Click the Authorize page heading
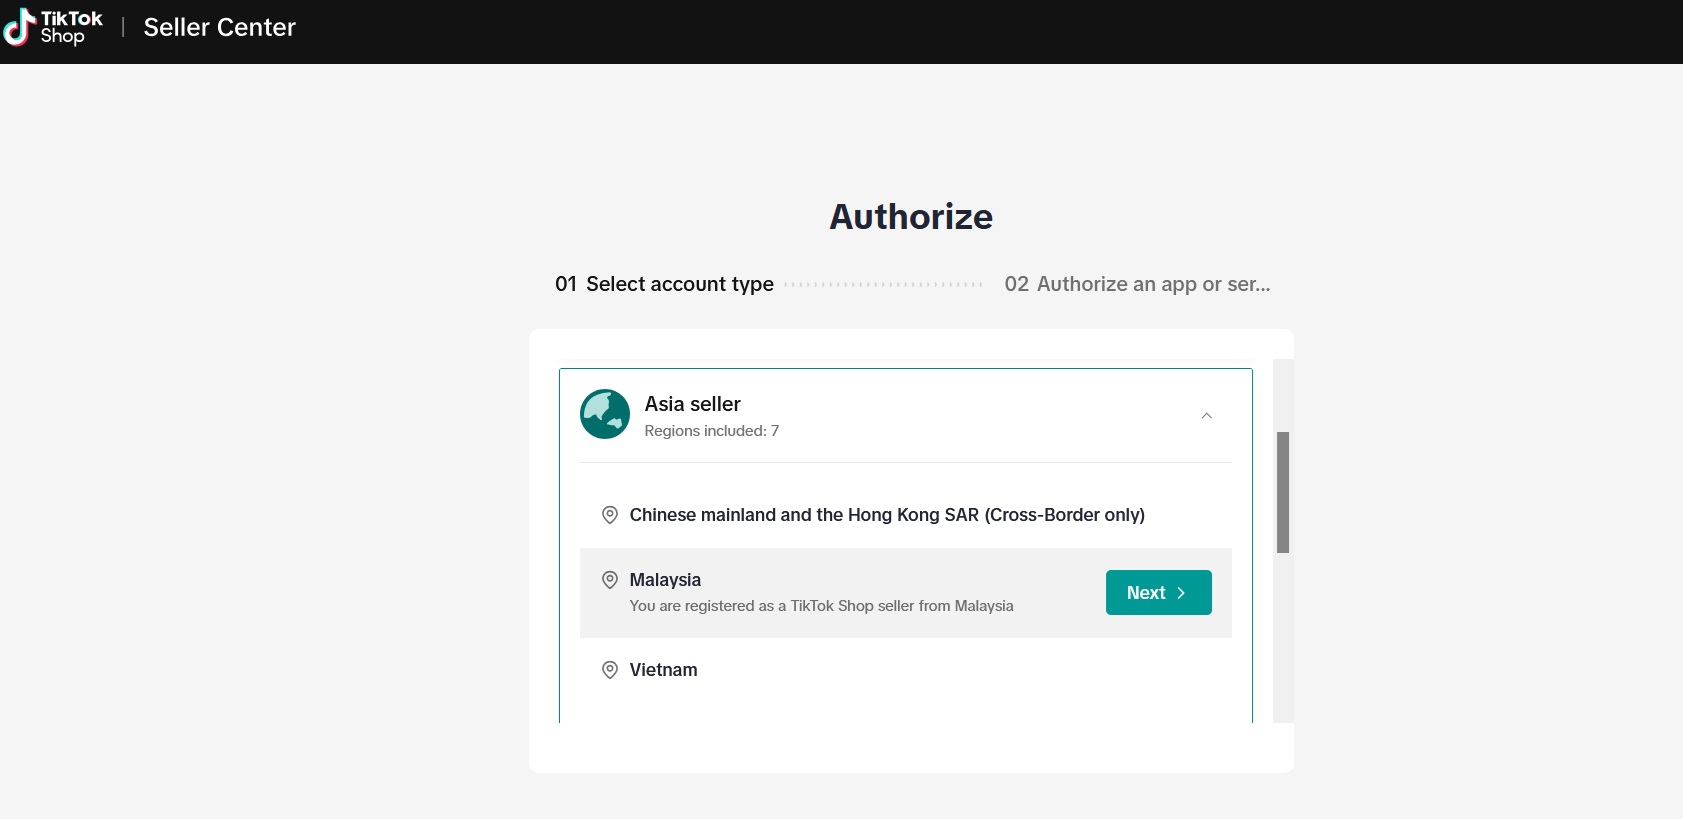The width and height of the screenshot is (1683, 819). (x=911, y=217)
